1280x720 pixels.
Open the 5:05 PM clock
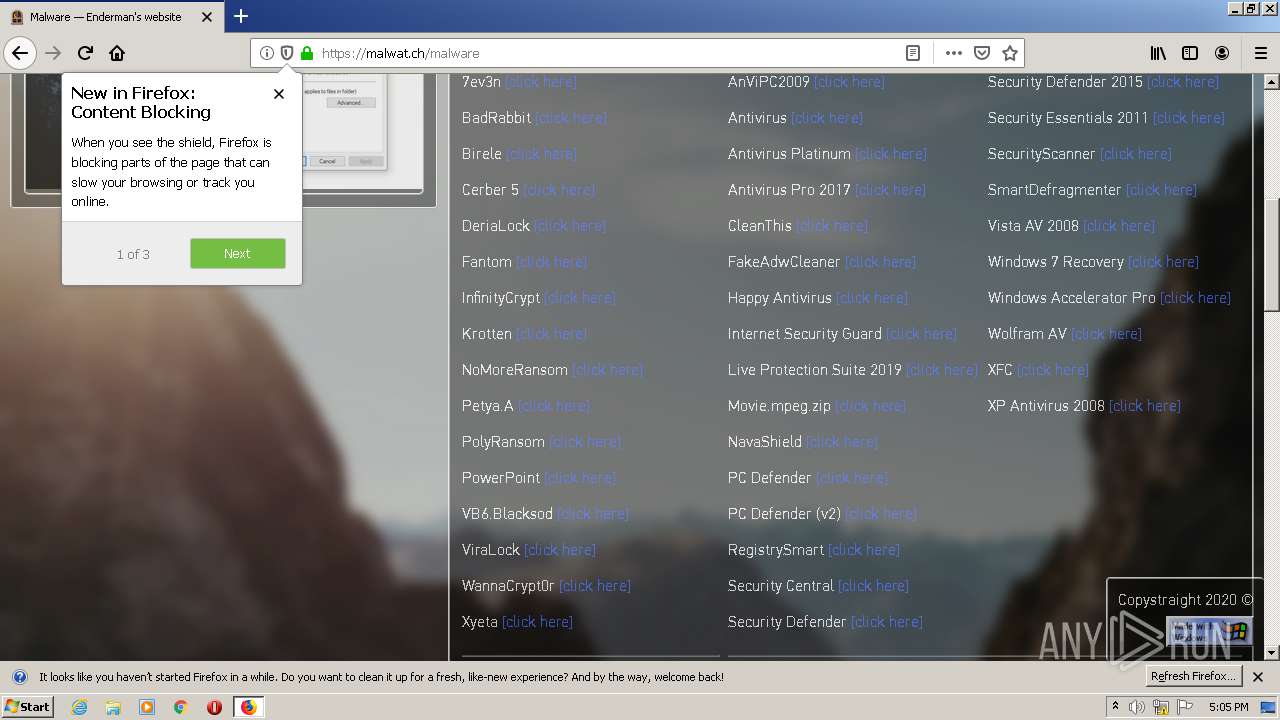[1228, 707]
